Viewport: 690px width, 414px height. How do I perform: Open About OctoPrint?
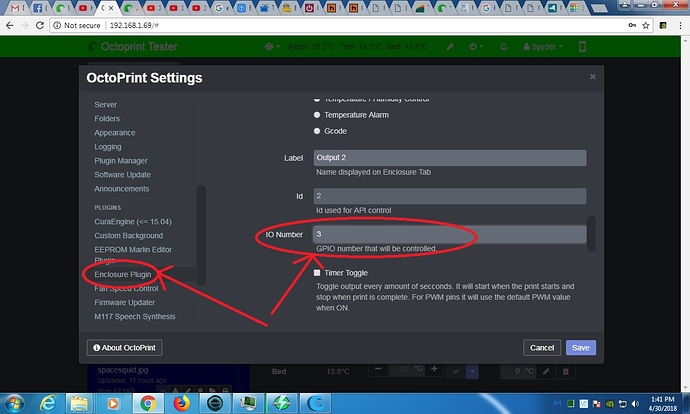coord(125,348)
